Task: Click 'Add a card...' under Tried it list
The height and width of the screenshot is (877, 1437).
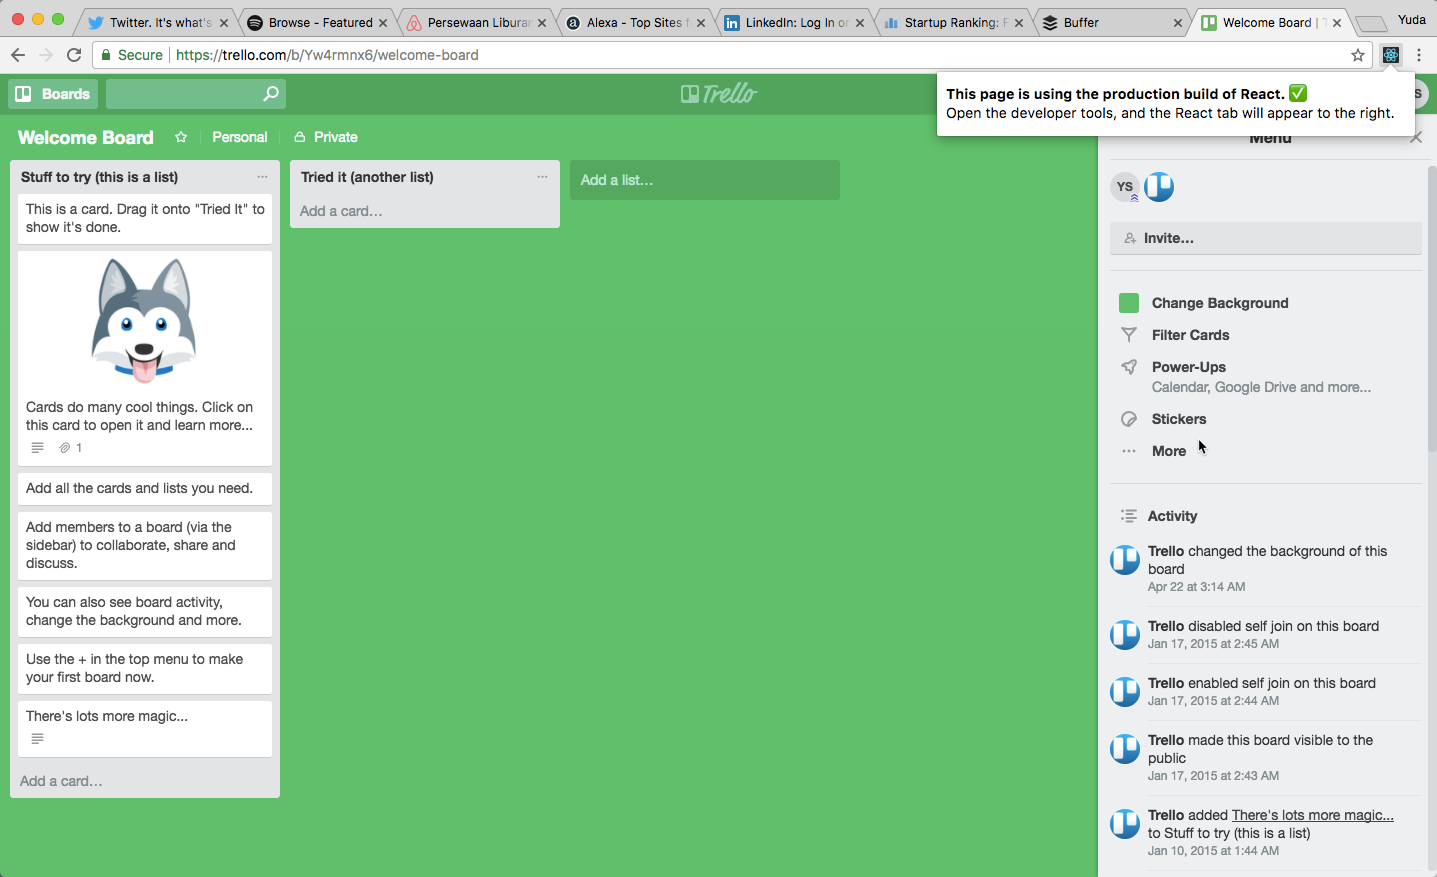Action: point(341,211)
